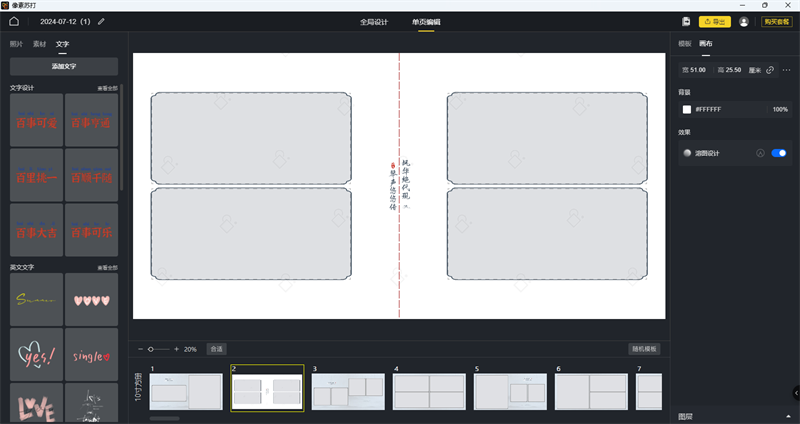Select the bottom-left photo placeholder frame
Viewport: 800px width, 424px height.
click(x=251, y=234)
